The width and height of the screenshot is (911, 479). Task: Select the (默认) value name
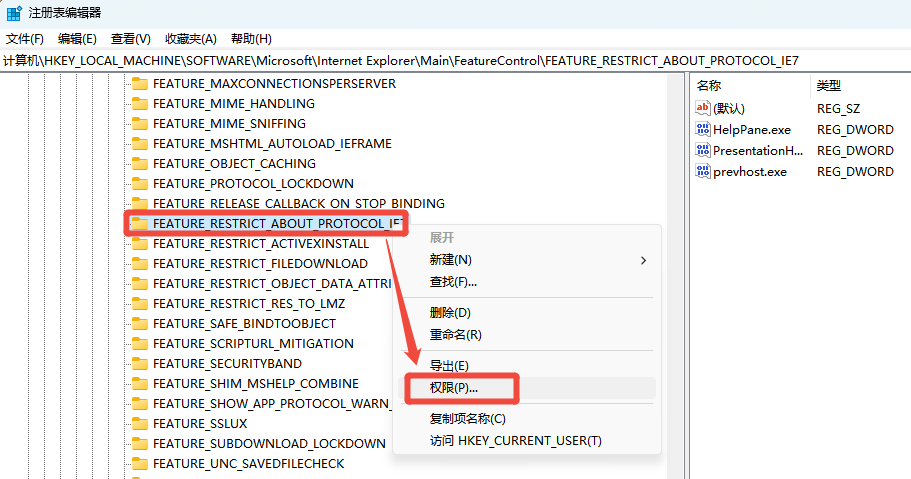pyautogui.click(x=729, y=109)
